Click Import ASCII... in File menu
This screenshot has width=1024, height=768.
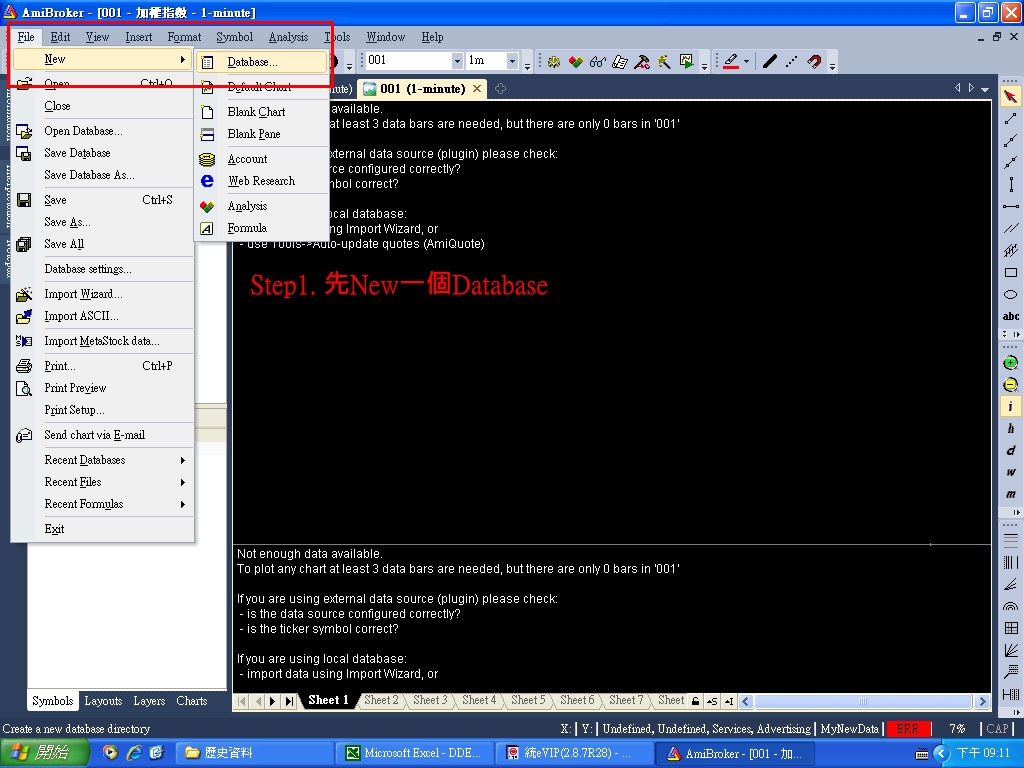103,316
